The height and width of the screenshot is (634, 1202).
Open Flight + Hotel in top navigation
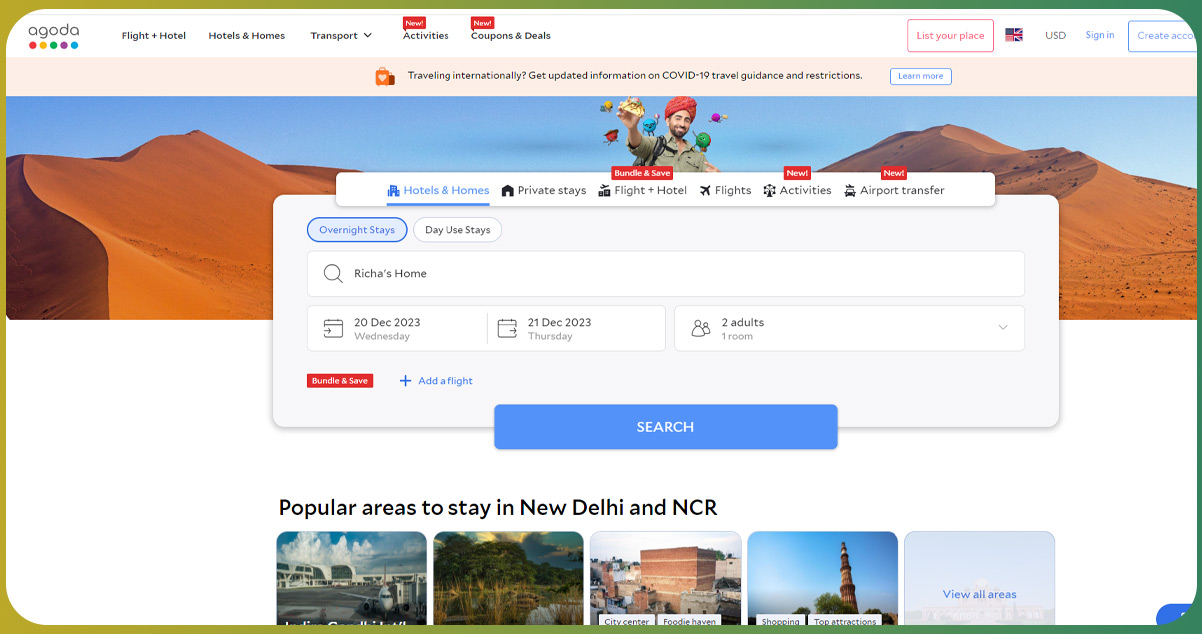154,36
